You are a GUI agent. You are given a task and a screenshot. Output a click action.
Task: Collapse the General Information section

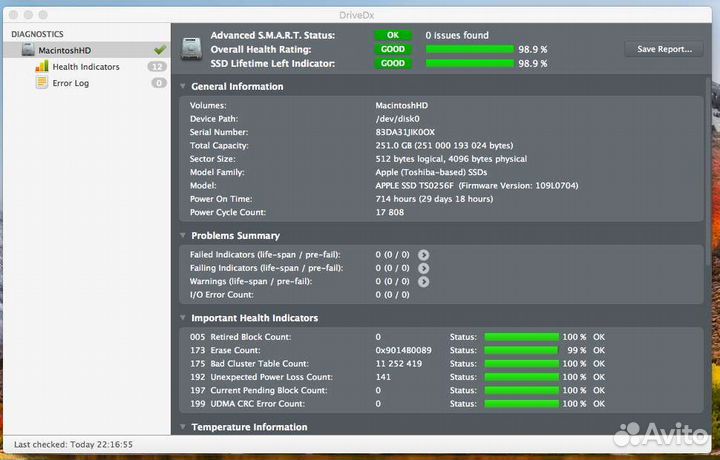(183, 86)
